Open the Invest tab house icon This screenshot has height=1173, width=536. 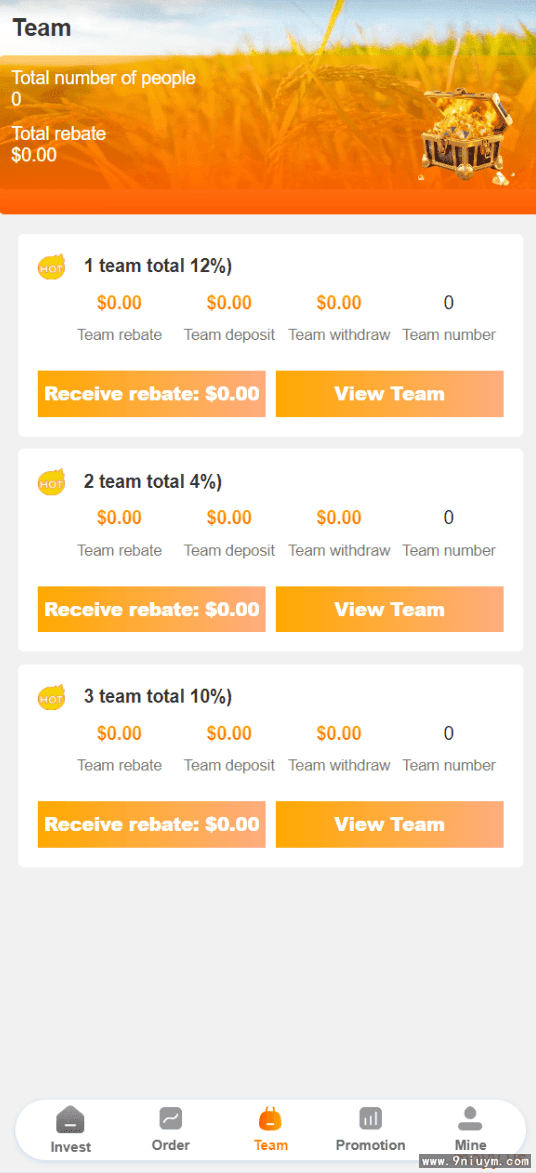click(70, 1120)
